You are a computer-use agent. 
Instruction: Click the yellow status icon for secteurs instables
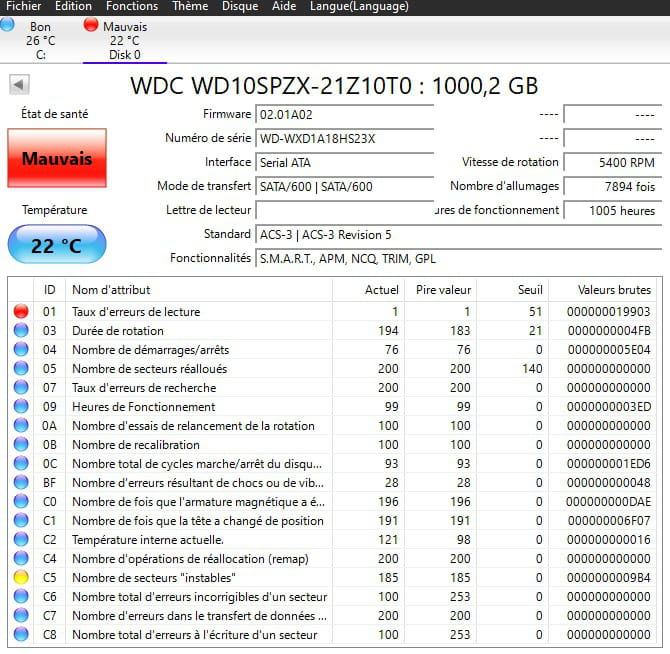click(21, 578)
